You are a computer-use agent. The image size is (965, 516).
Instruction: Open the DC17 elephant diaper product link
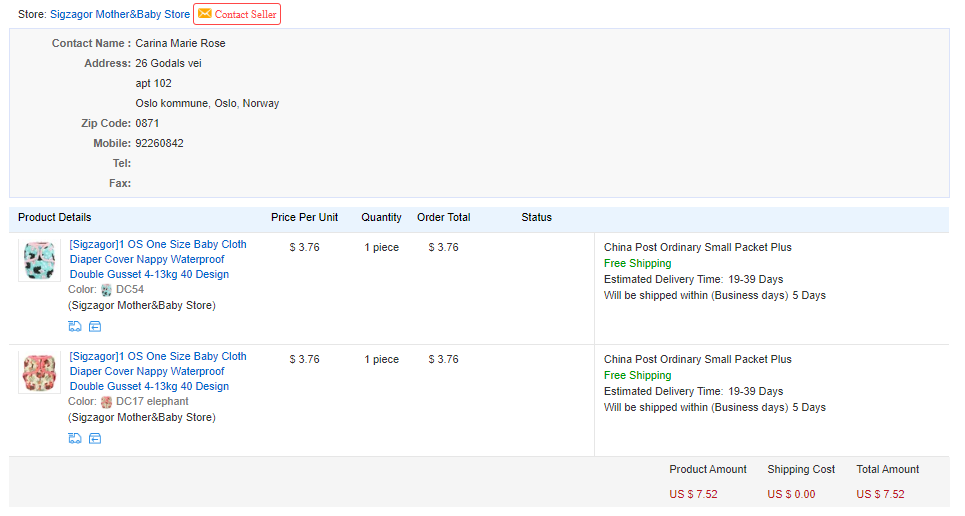(158, 371)
